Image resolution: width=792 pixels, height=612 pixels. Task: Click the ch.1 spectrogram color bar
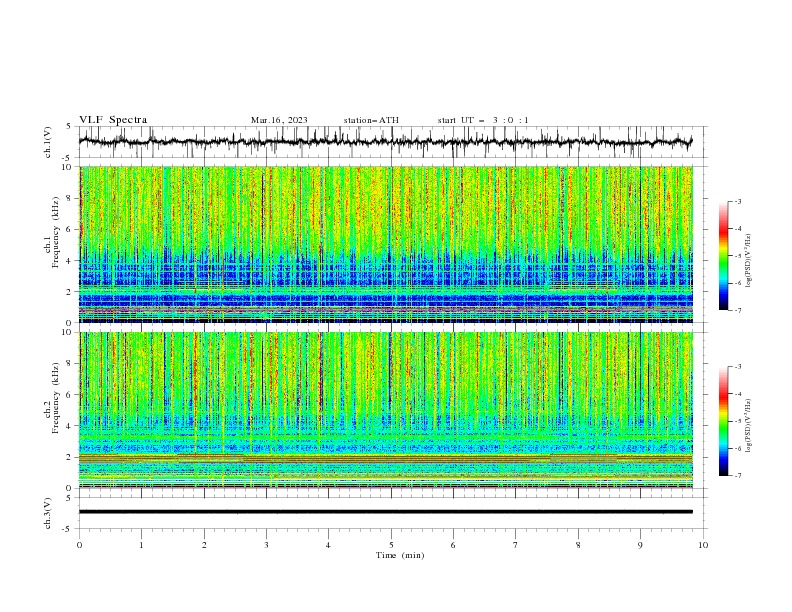click(x=723, y=256)
